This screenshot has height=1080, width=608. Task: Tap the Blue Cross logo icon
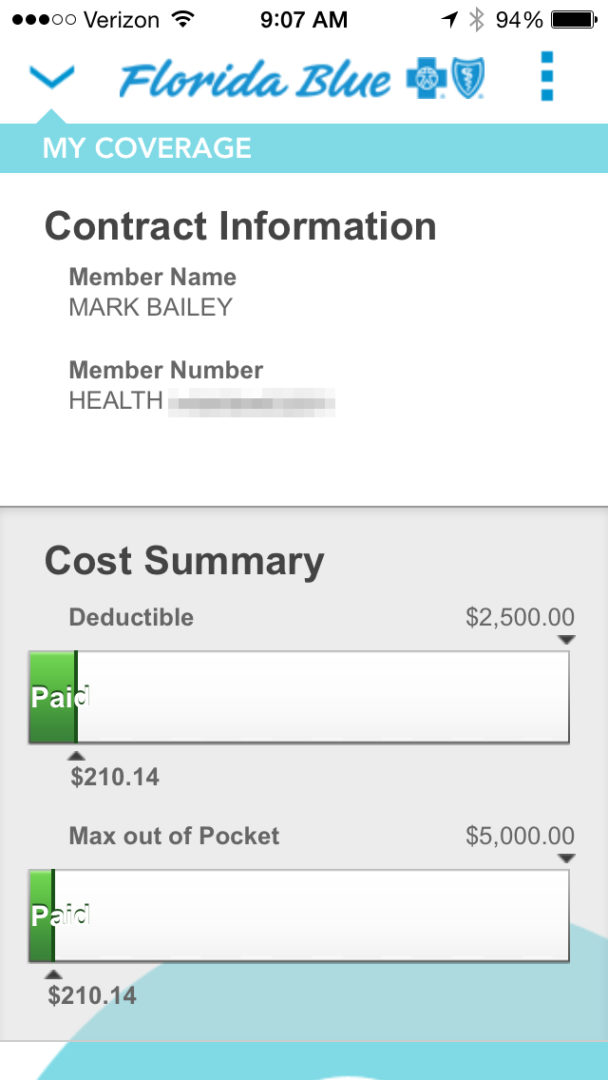tap(424, 78)
